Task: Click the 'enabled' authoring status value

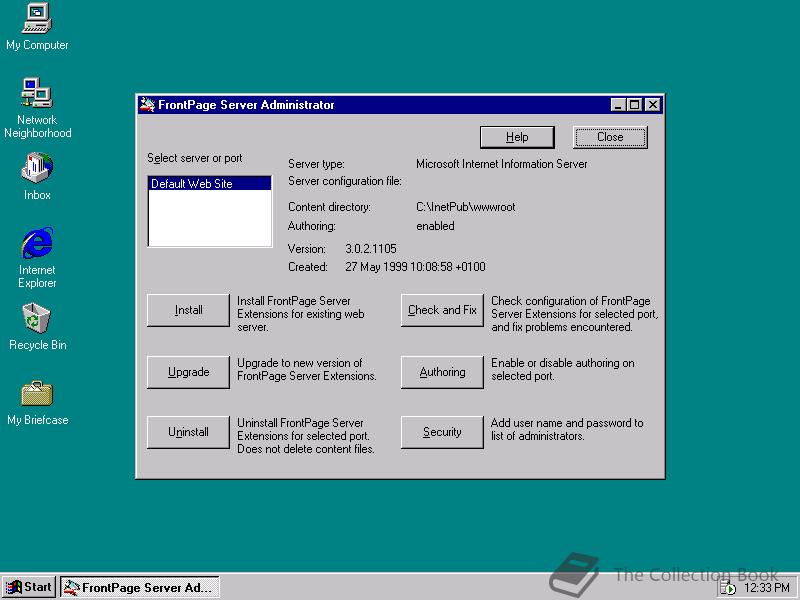Action: [435, 226]
